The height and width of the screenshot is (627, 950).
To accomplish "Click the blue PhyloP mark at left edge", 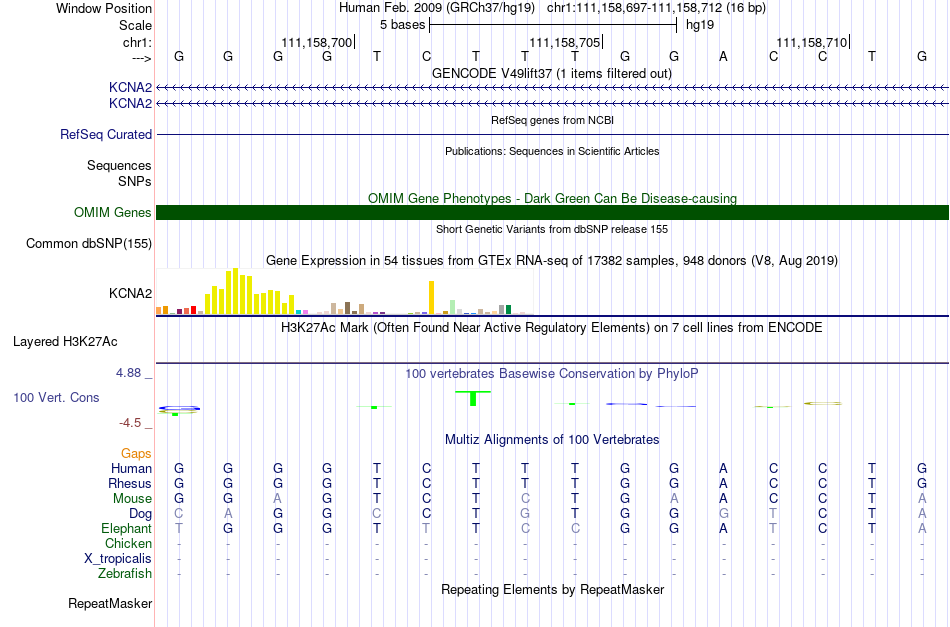I will click(179, 408).
